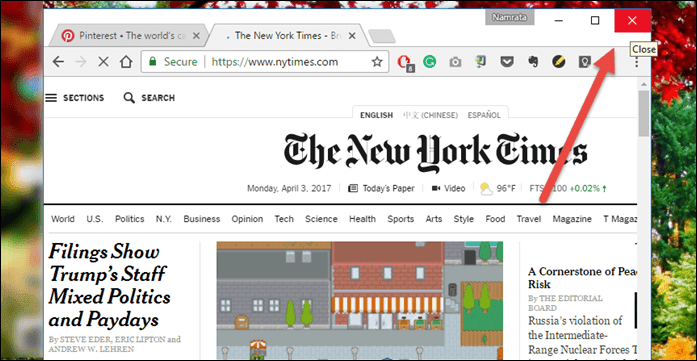This screenshot has height=361, width=697.
Task: Click the 96°F temperature reading
Action: (506, 189)
